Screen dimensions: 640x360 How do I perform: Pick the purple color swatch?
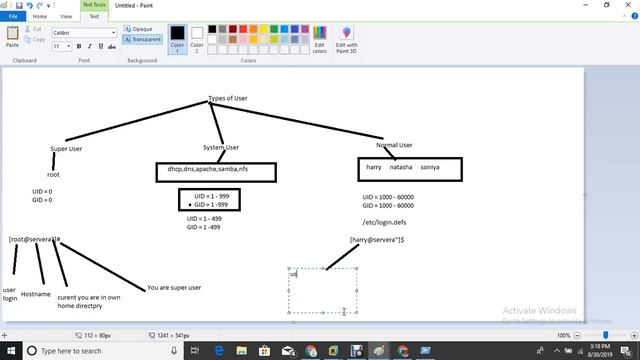pos(305,29)
